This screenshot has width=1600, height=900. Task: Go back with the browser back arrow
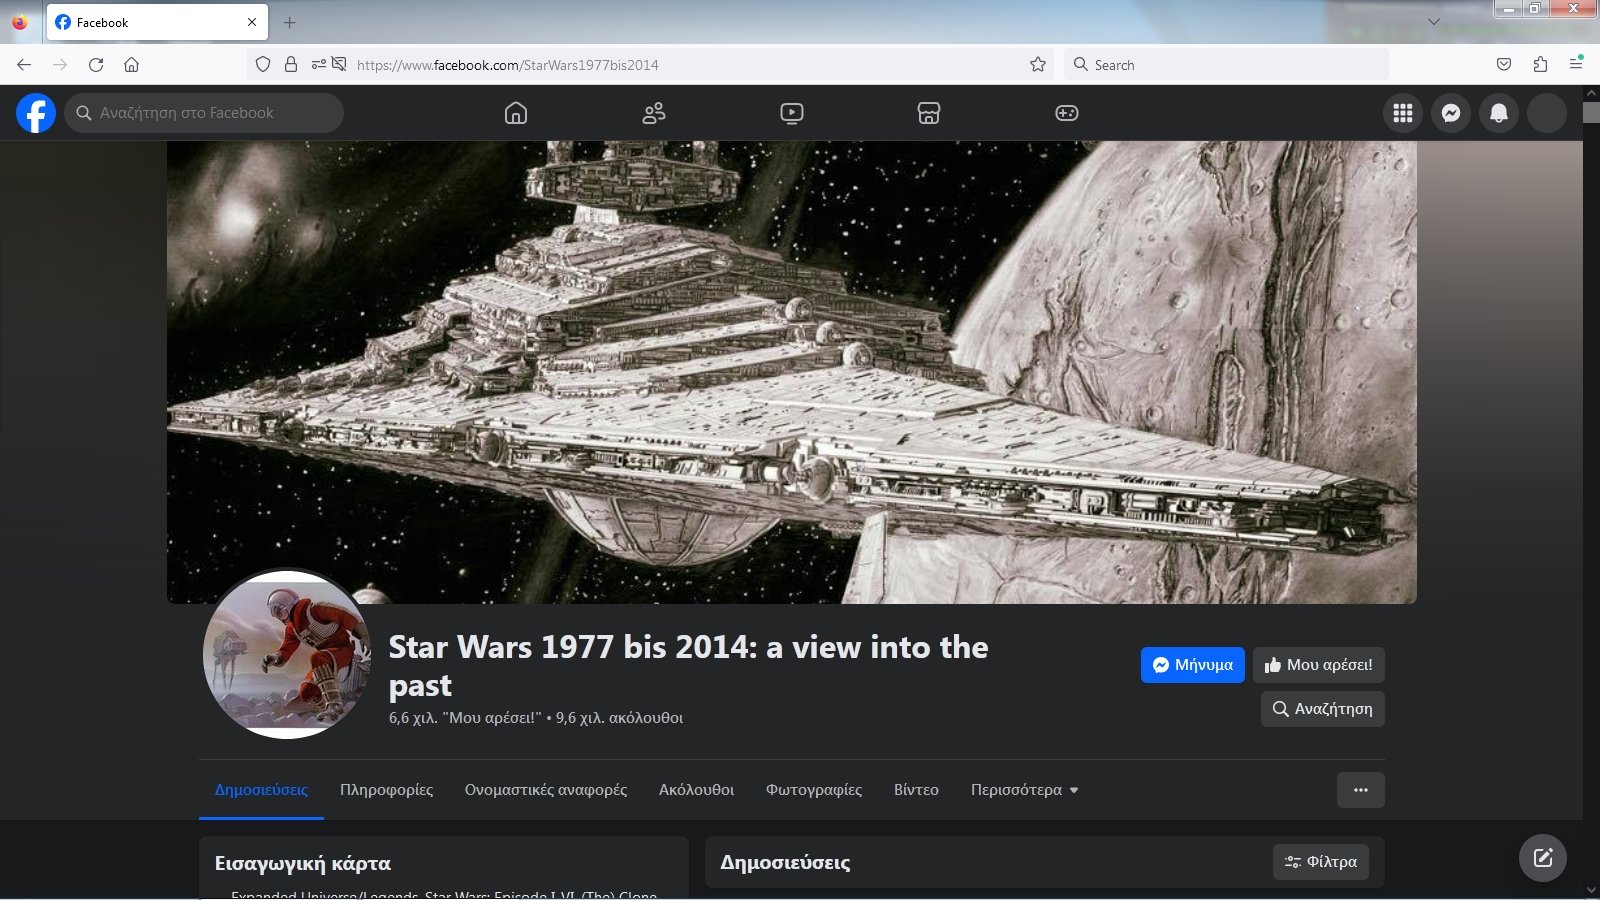[x=24, y=65]
